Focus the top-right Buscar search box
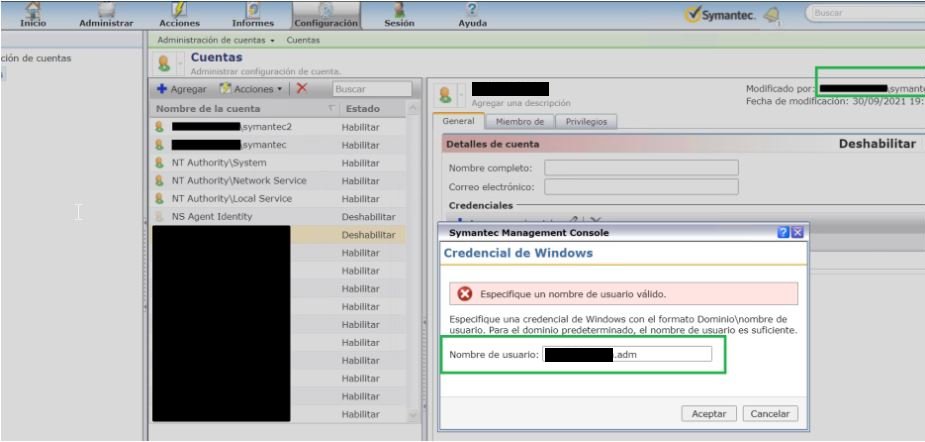The image size is (925, 442). [x=867, y=13]
